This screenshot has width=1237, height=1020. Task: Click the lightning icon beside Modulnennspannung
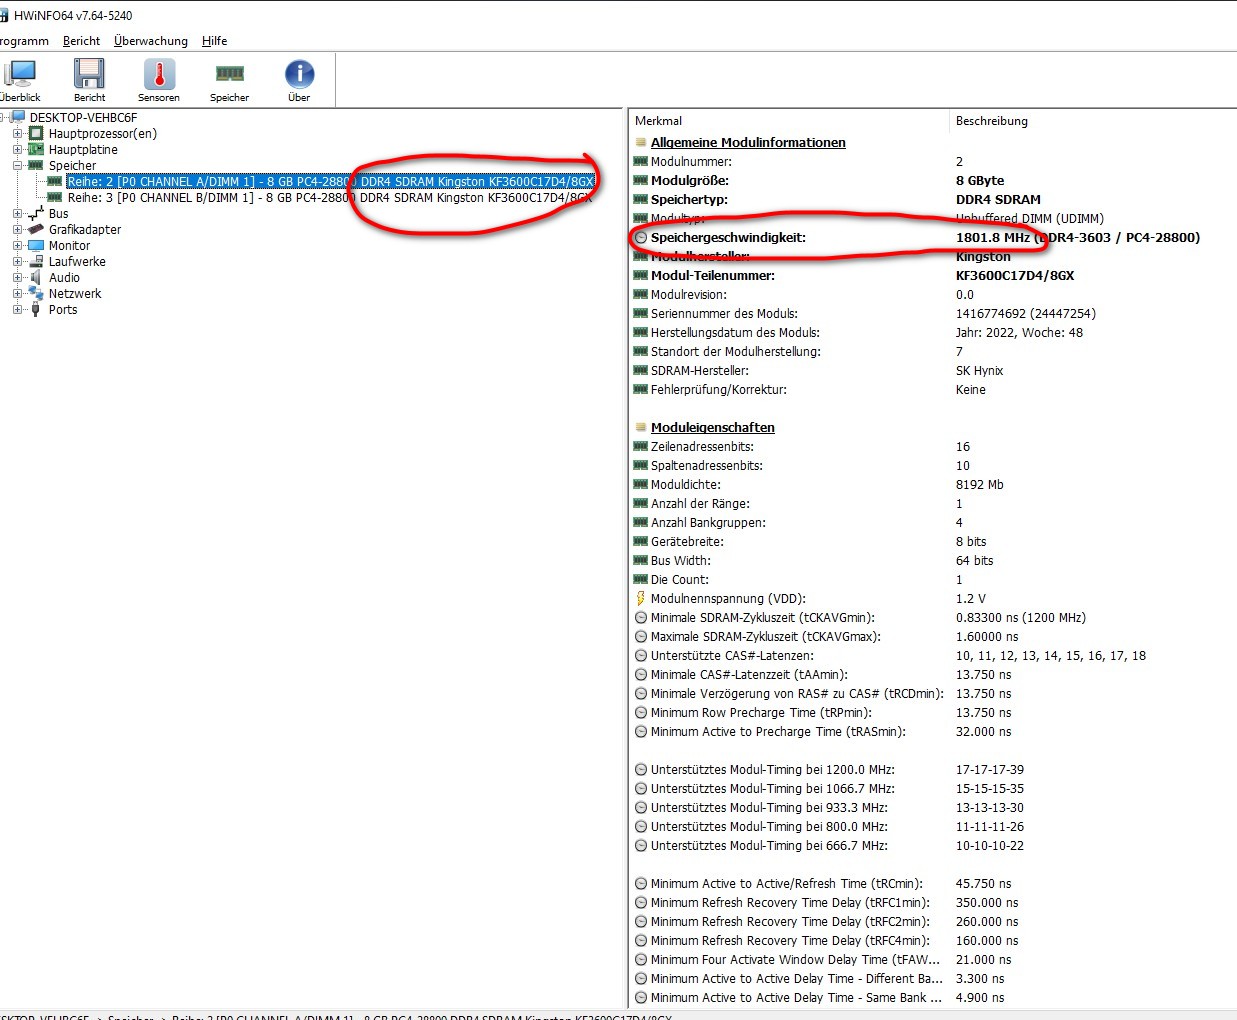pyautogui.click(x=641, y=599)
